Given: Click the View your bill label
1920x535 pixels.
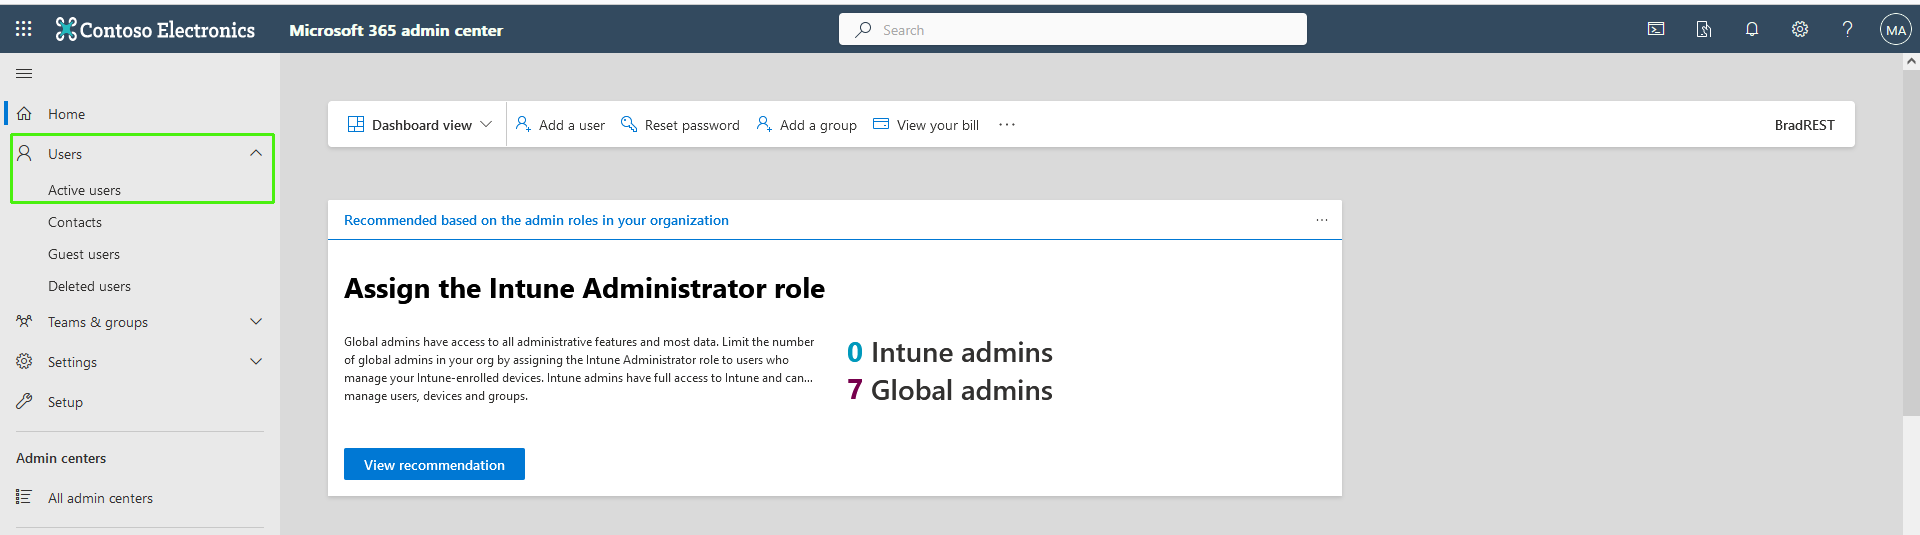Looking at the screenshot, I should [x=938, y=125].
